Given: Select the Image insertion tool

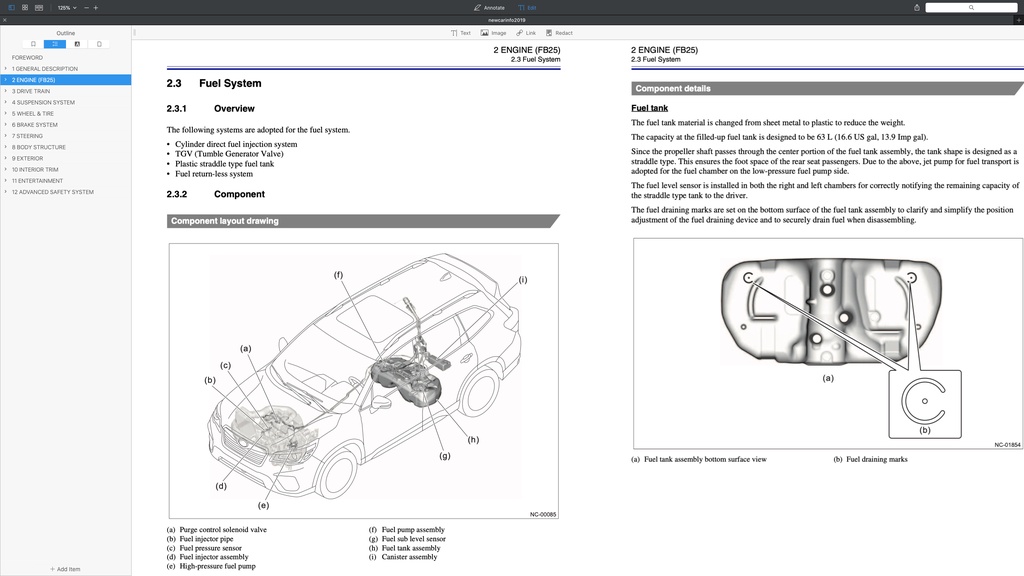Looking at the screenshot, I should pos(495,32).
